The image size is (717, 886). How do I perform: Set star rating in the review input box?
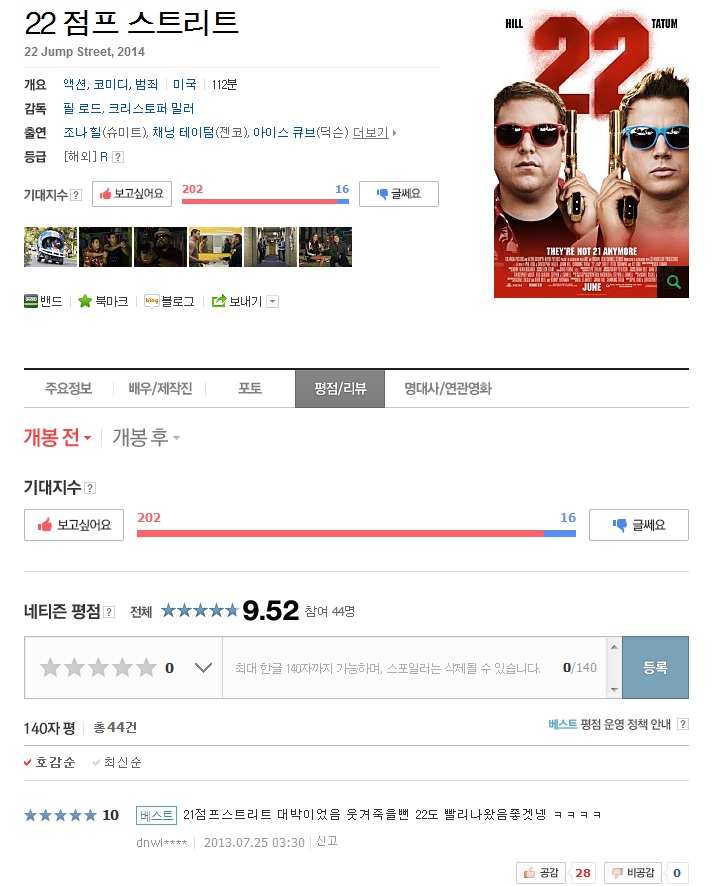[x=98, y=668]
